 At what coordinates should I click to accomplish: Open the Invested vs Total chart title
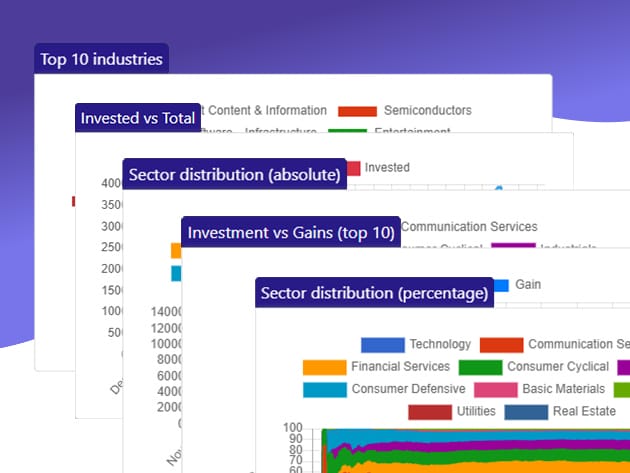point(138,118)
